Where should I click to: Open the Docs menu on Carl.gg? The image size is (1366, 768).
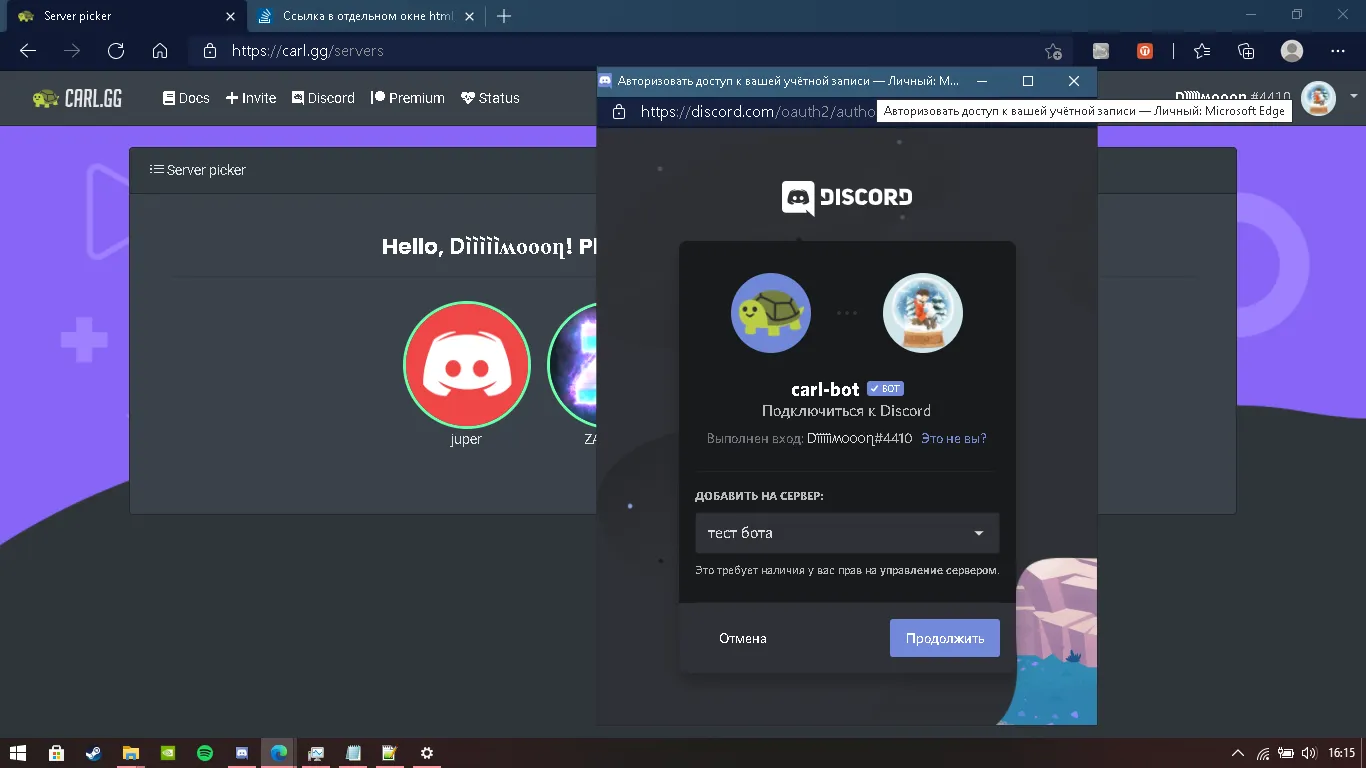186,98
